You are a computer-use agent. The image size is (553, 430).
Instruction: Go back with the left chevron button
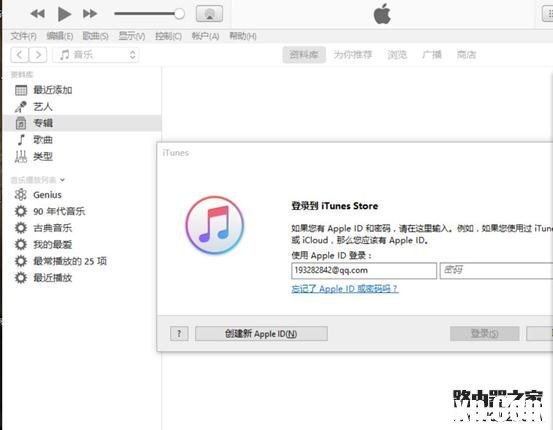(20, 55)
